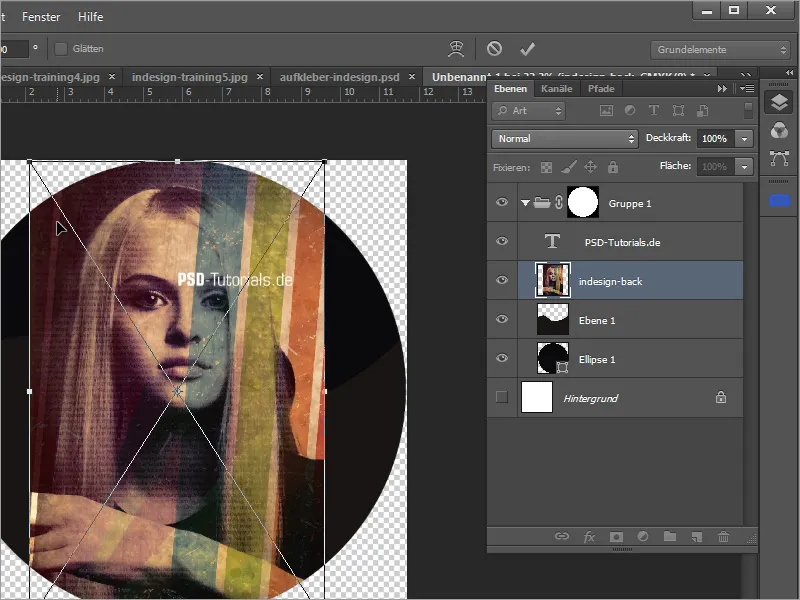Select the Ebene 1 layer thumbnail

553,319
